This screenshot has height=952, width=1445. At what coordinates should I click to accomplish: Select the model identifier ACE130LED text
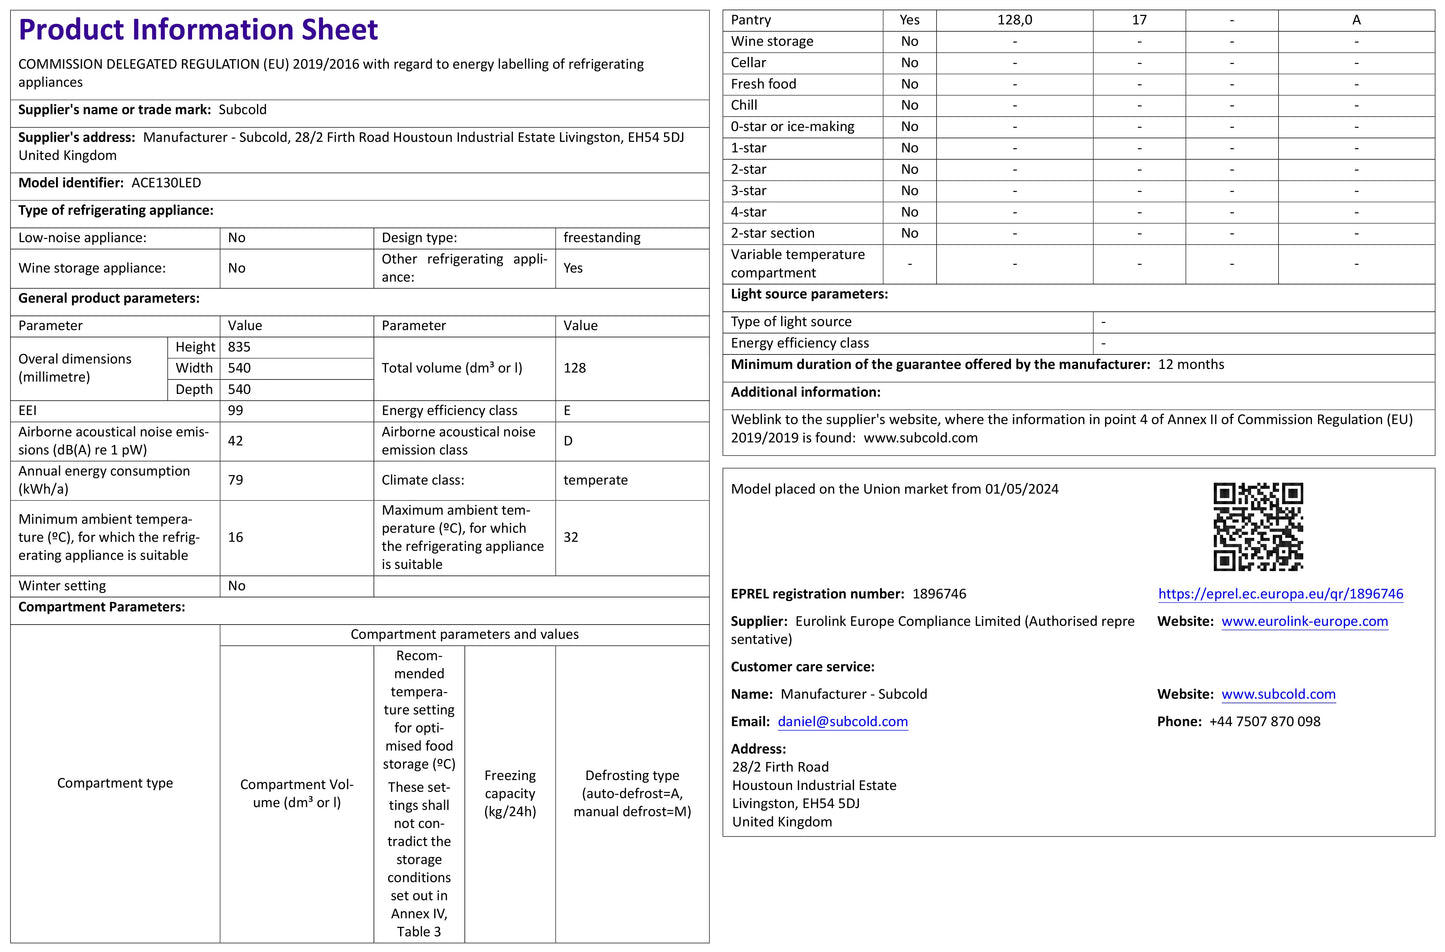pos(166,183)
